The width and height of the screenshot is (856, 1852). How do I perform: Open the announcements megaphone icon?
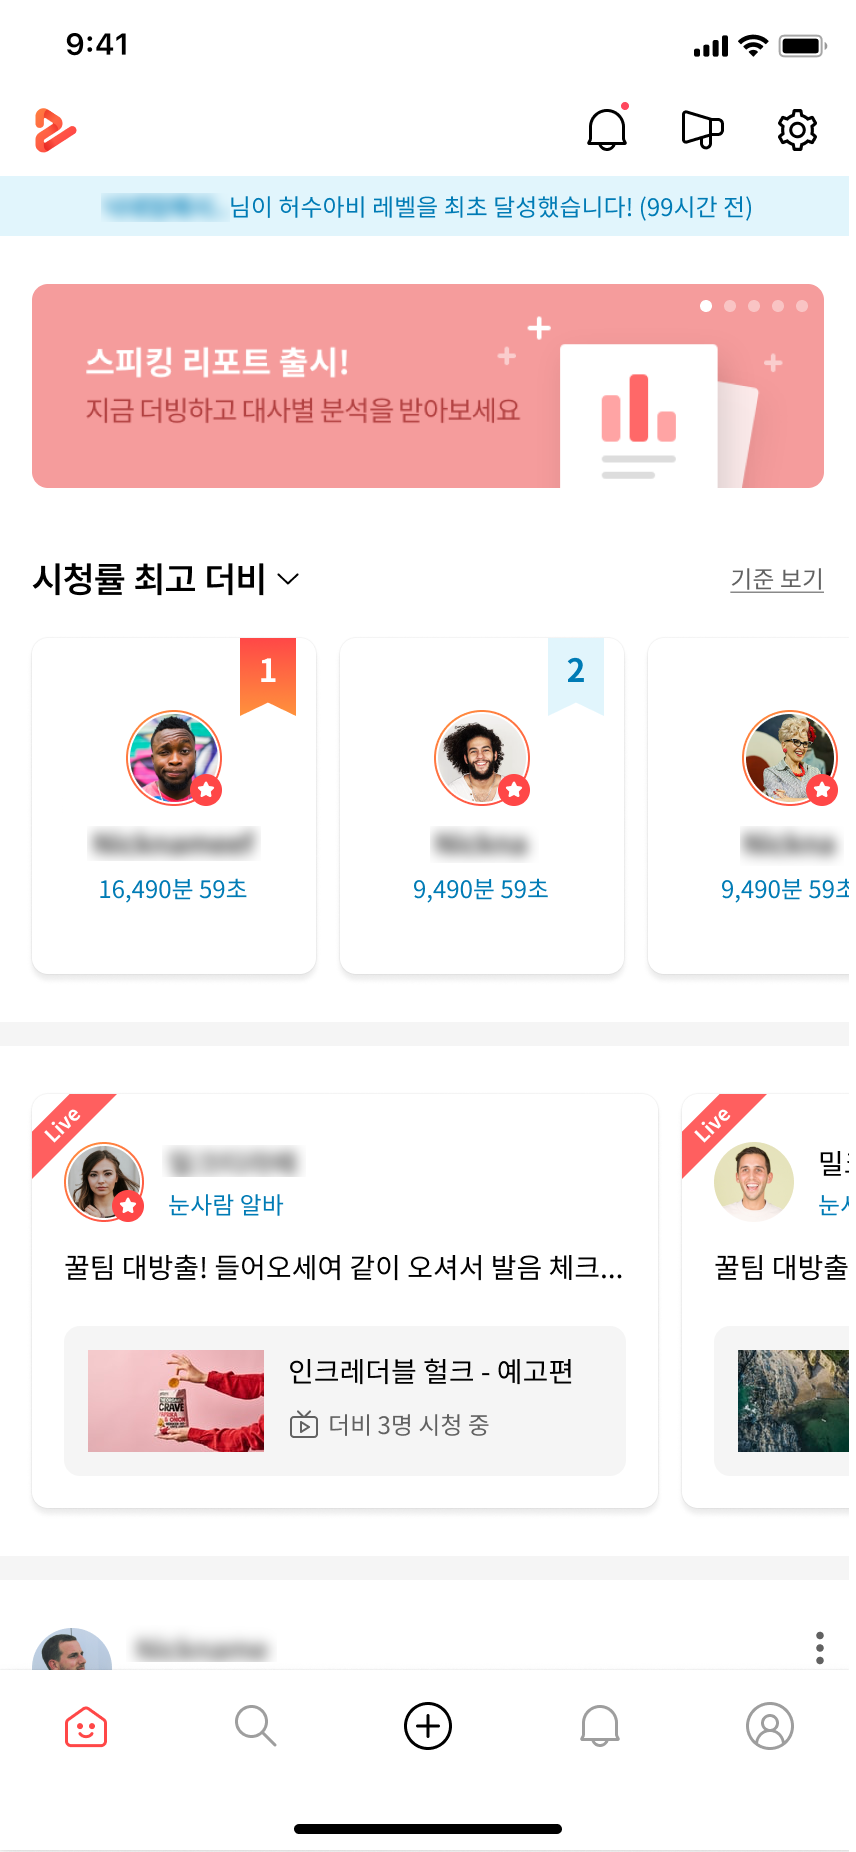tap(701, 129)
